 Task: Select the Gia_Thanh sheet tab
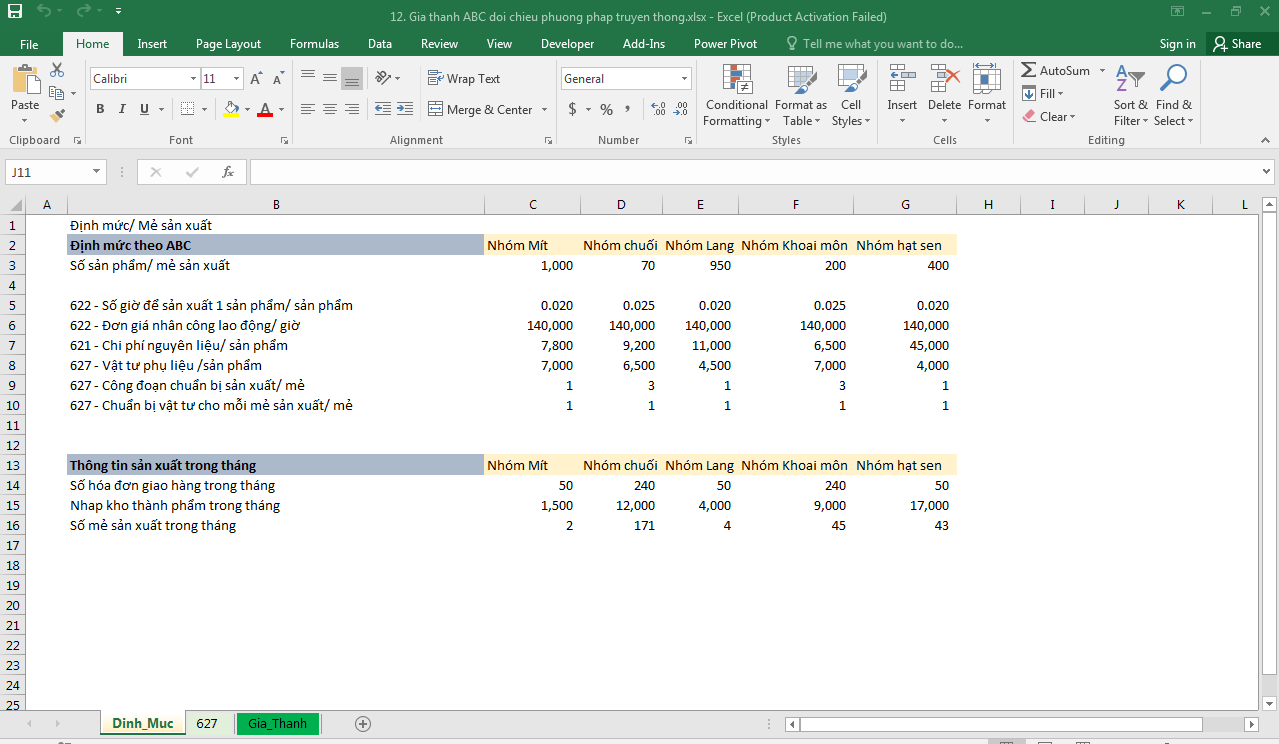[277, 723]
